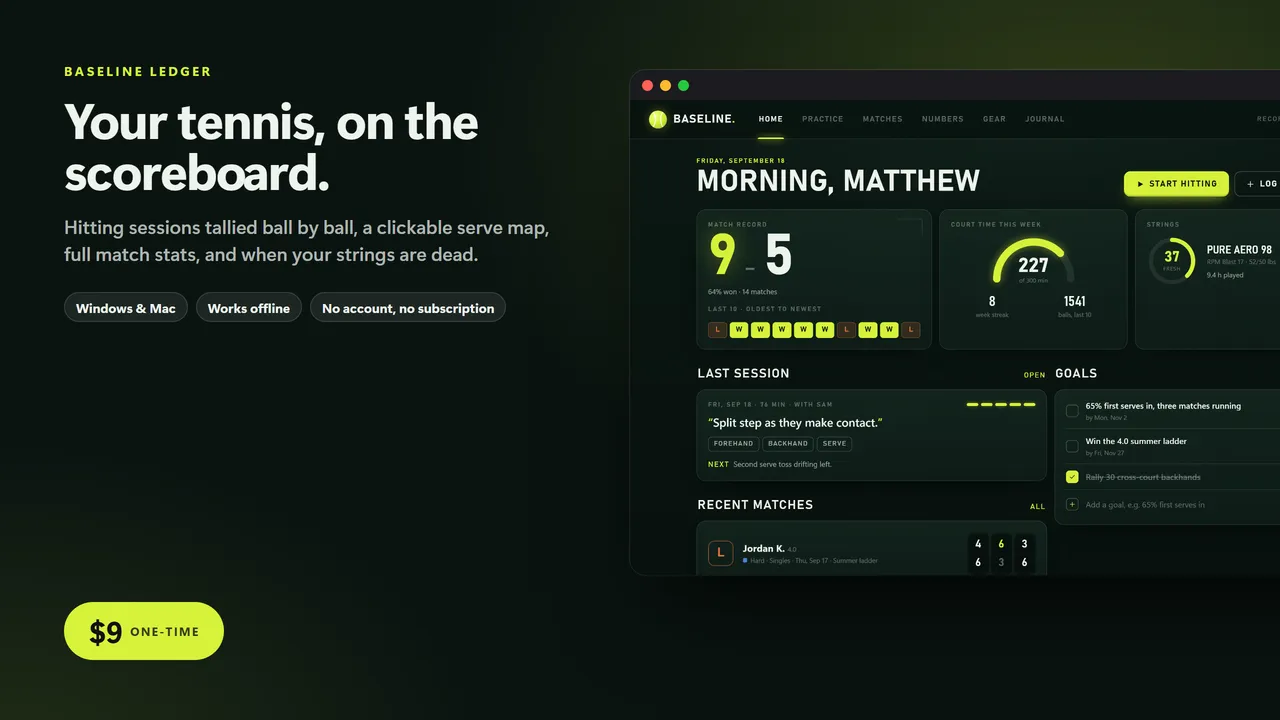Click the play icon in Start Hitting
This screenshot has height=720, width=1280.
pos(1140,184)
